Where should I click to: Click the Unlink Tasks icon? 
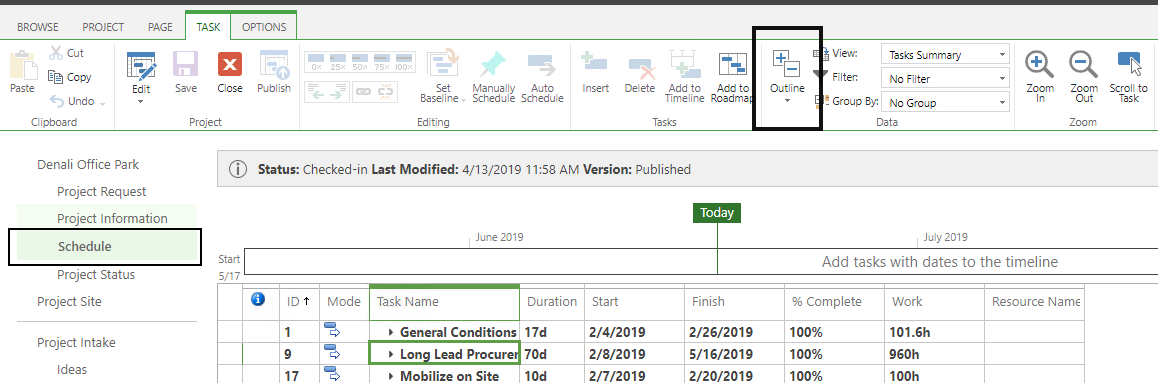pos(387,92)
